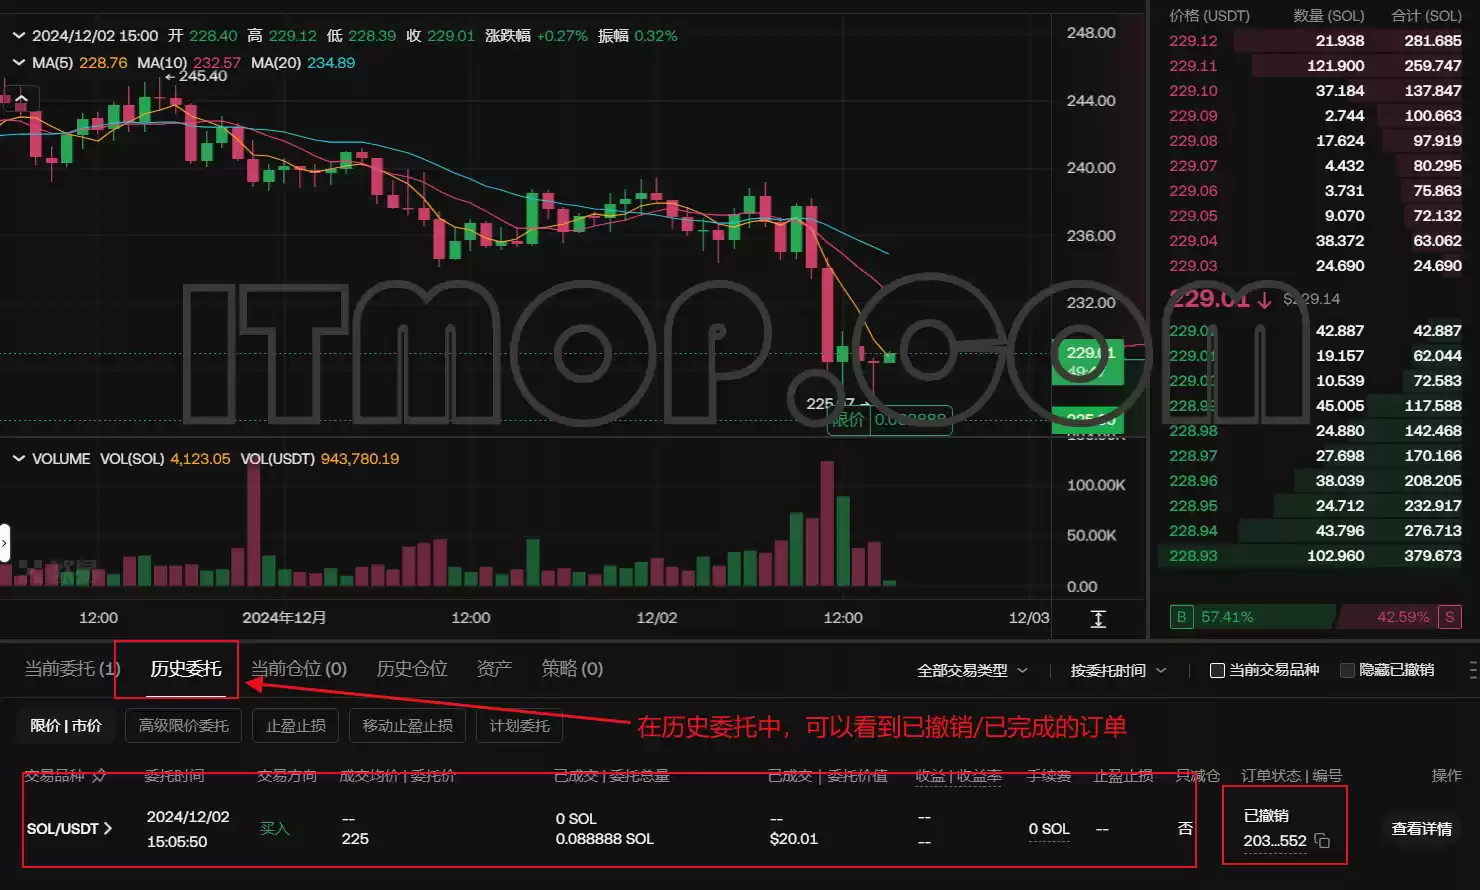The height and width of the screenshot is (890, 1480).
Task: Collapse the VOLUME indicator chevron
Action: [18, 458]
